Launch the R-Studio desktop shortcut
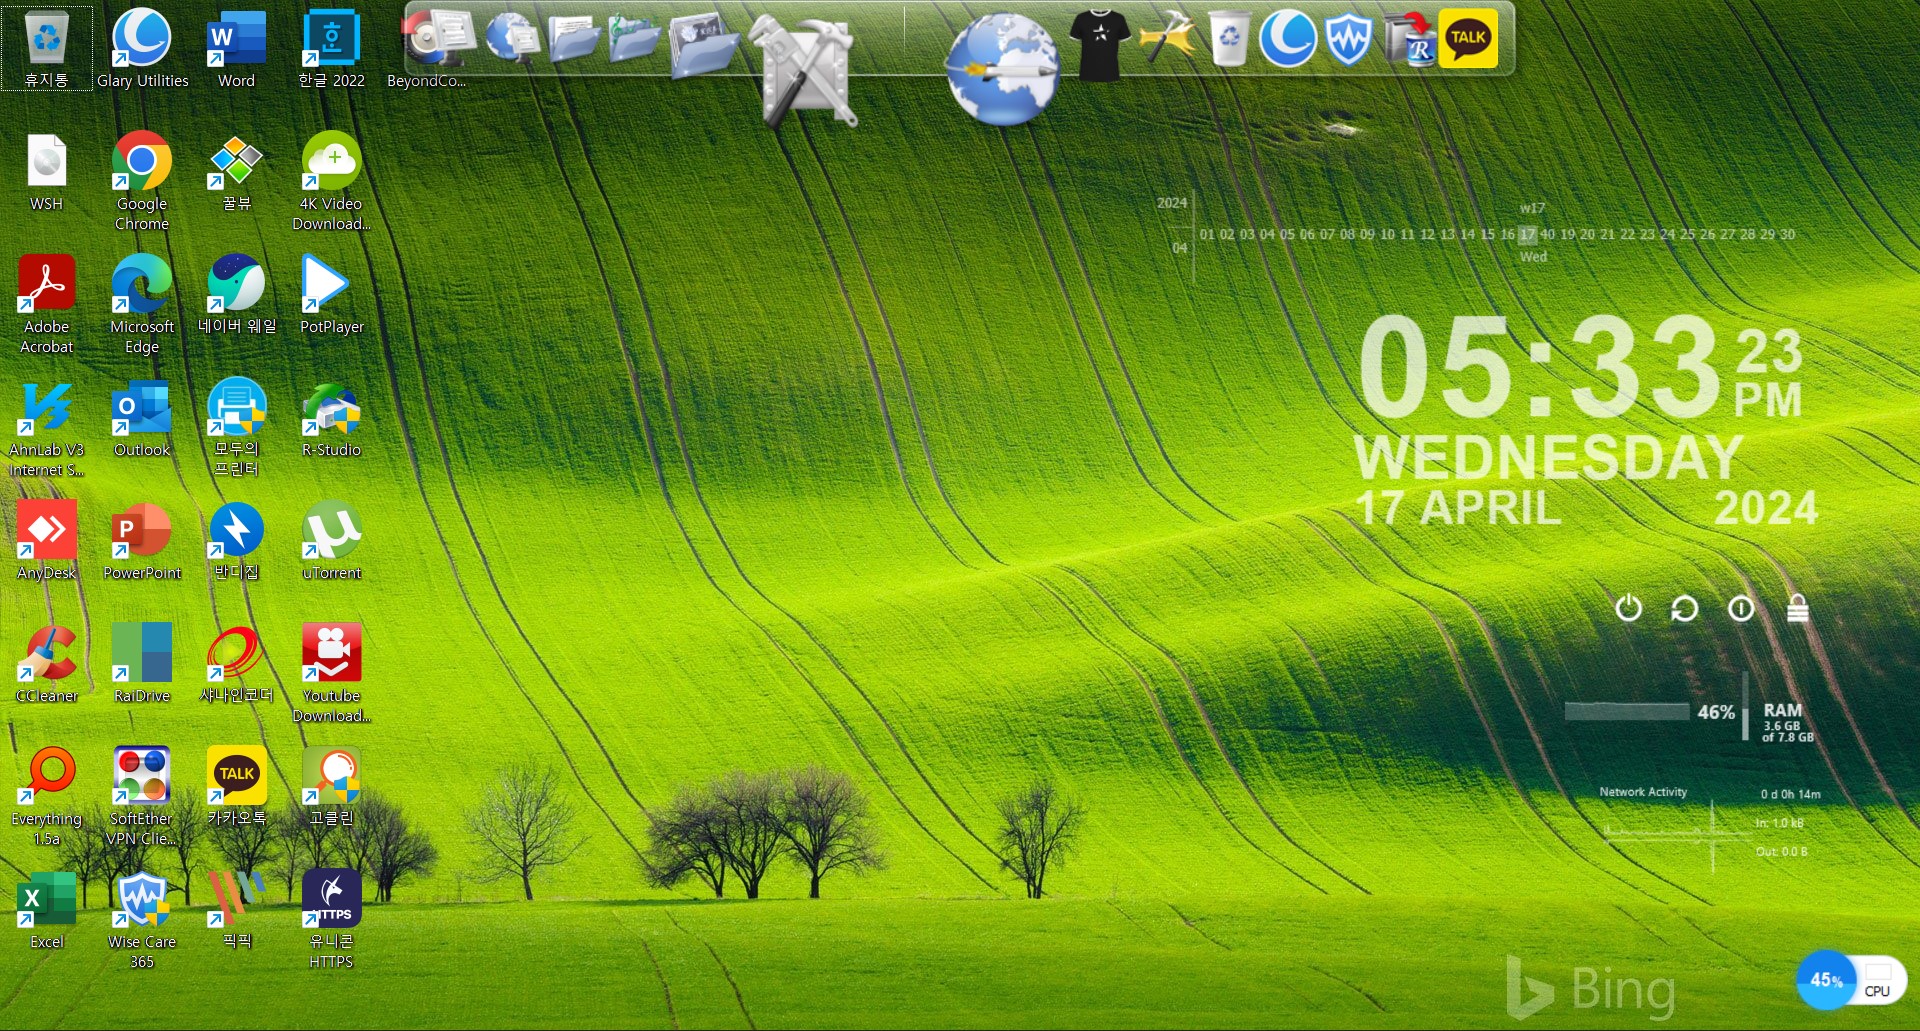This screenshot has width=1920, height=1031. tap(331, 418)
